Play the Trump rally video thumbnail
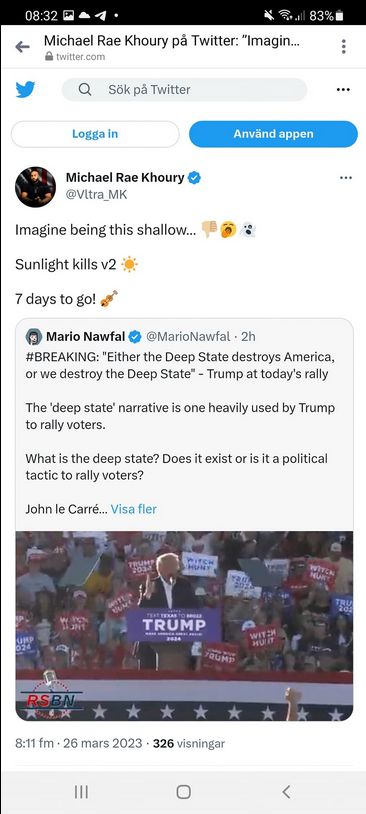 (x=184, y=626)
